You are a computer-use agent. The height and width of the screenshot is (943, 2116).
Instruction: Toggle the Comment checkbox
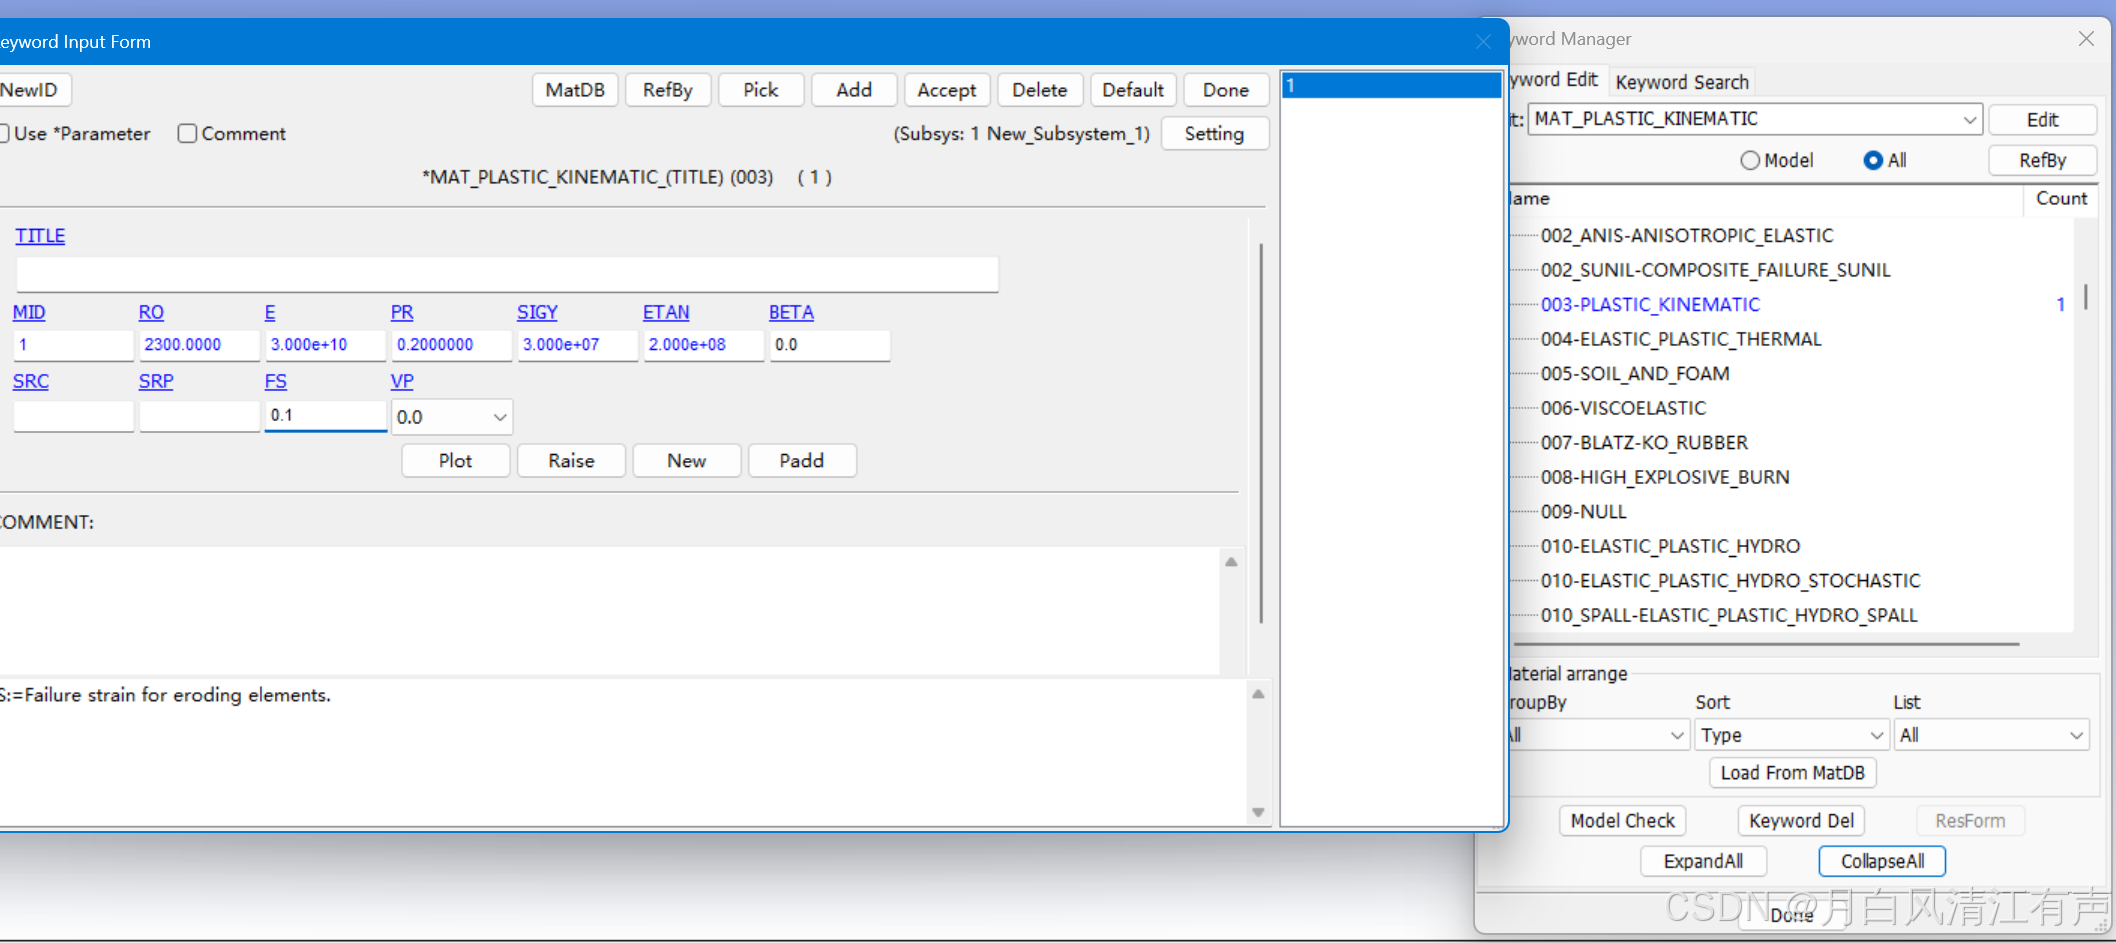187,133
